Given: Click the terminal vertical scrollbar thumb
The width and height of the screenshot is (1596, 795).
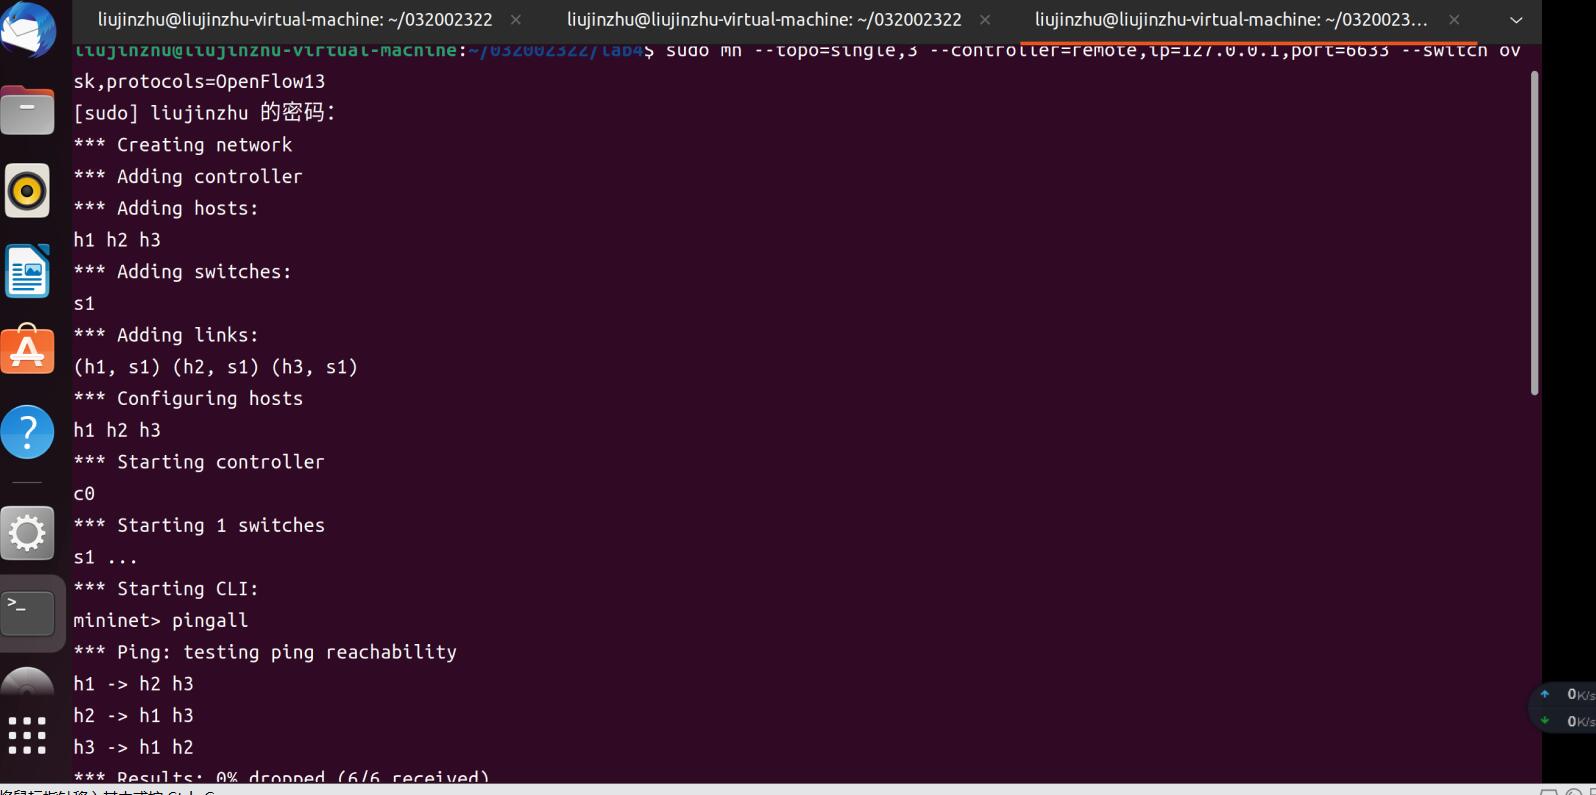Looking at the screenshot, I should coord(1534,232).
